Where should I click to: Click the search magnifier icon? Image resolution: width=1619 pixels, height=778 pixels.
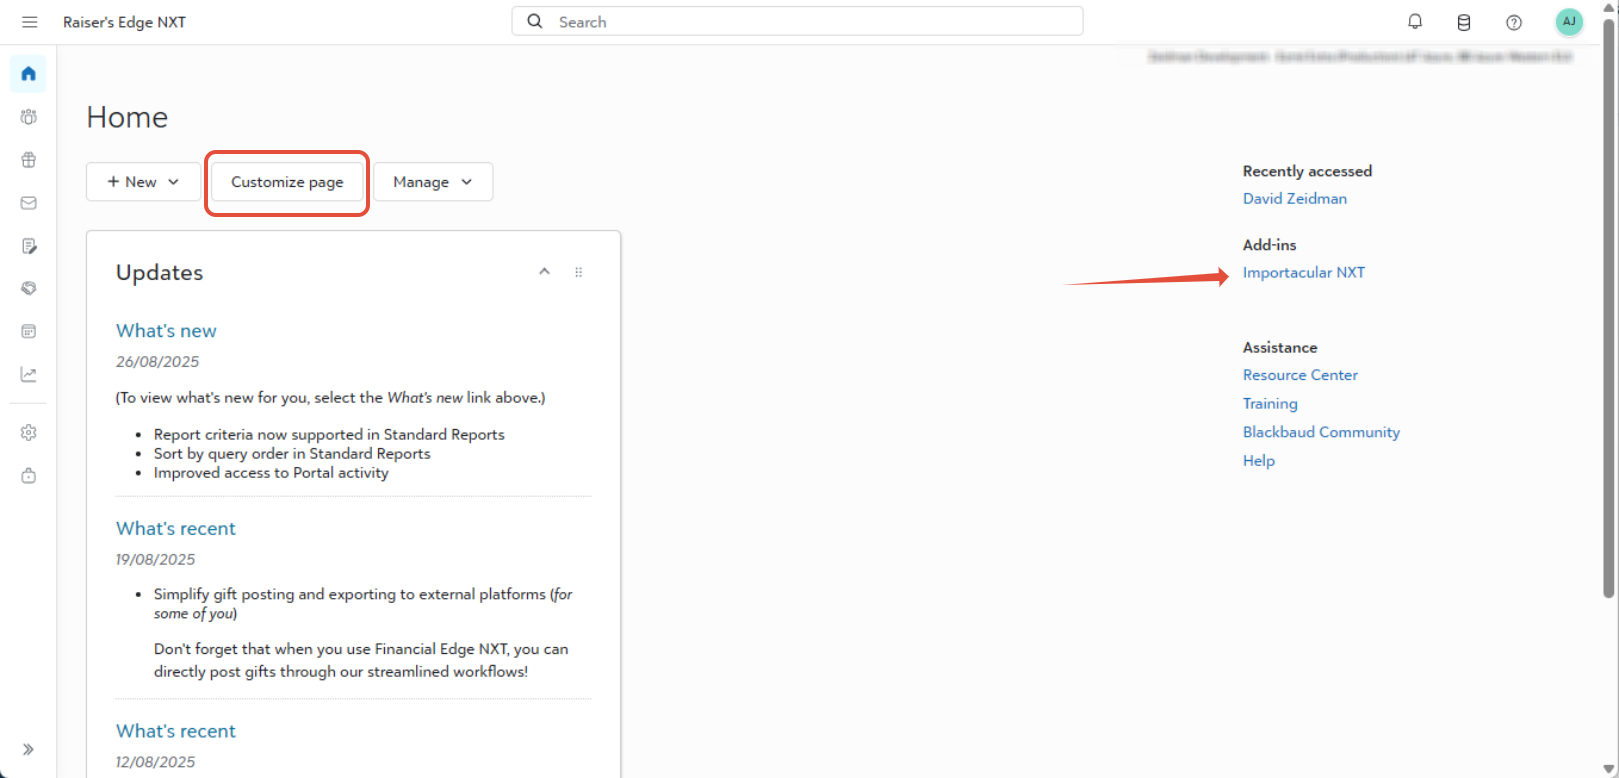pos(535,21)
